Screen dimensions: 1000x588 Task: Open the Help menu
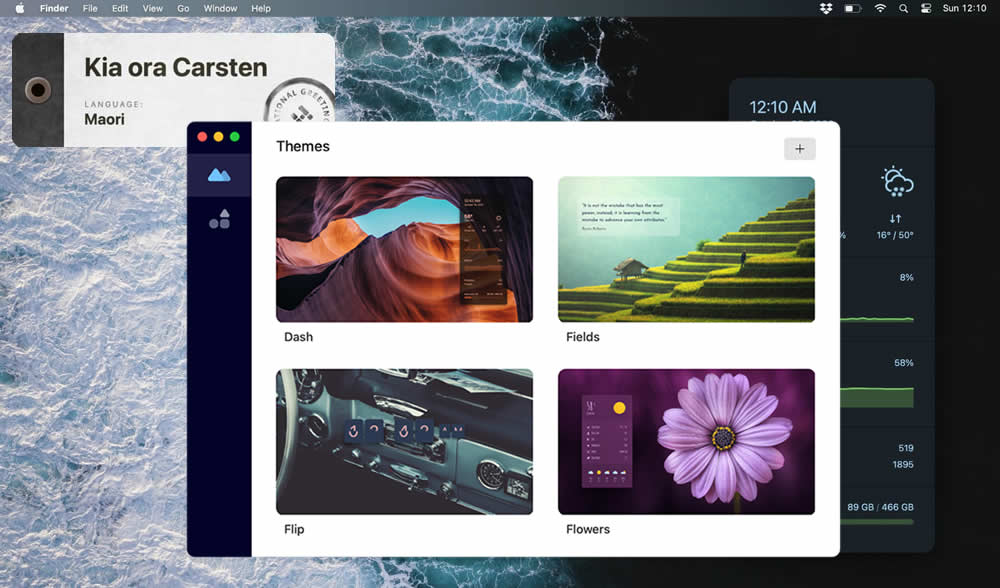tap(261, 8)
